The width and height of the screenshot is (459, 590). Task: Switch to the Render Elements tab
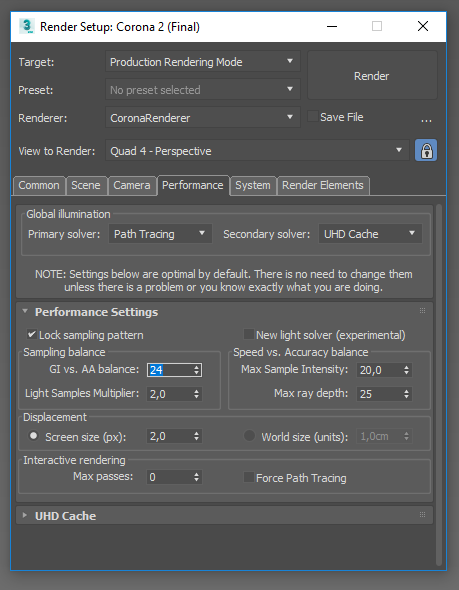click(x=323, y=186)
